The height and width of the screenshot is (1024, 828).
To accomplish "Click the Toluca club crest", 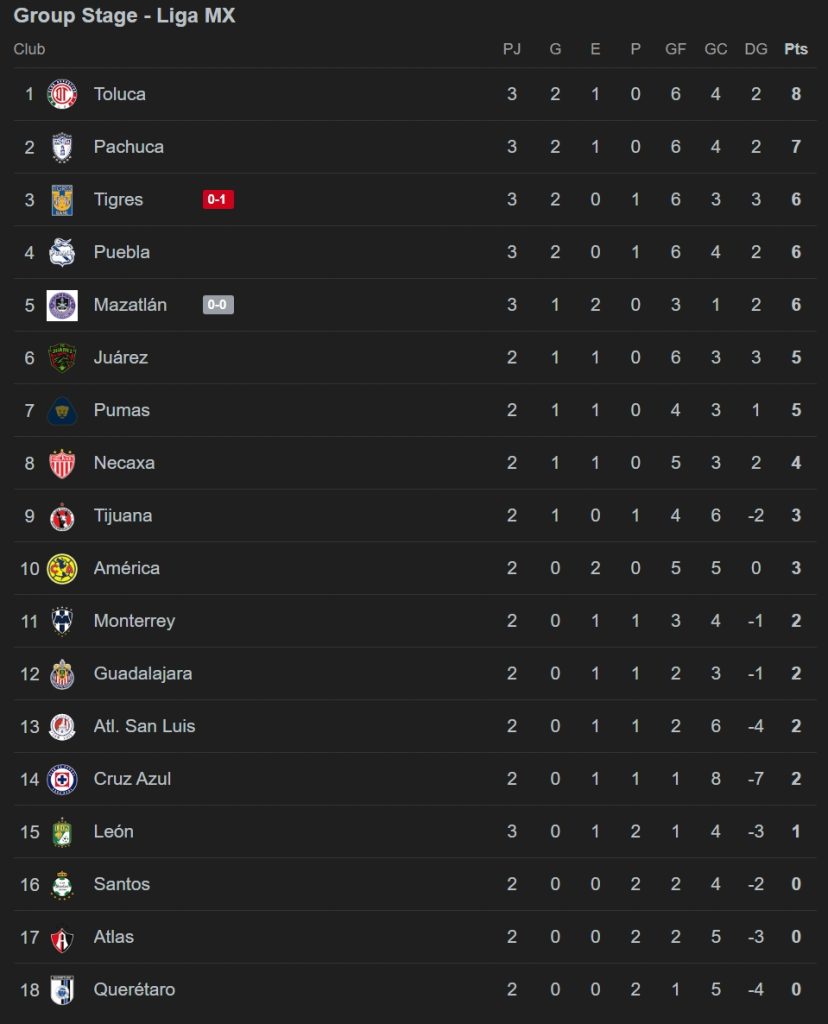I will [x=62, y=94].
